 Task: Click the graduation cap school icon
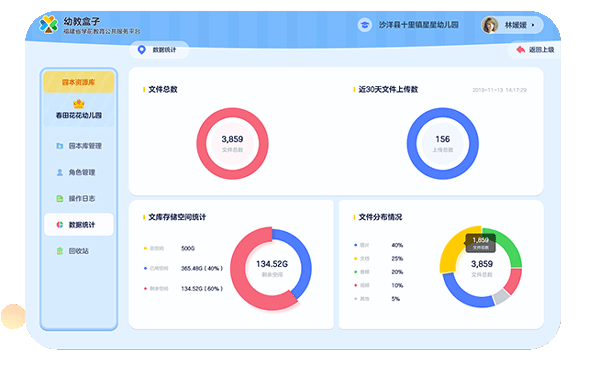click(365, 25)
